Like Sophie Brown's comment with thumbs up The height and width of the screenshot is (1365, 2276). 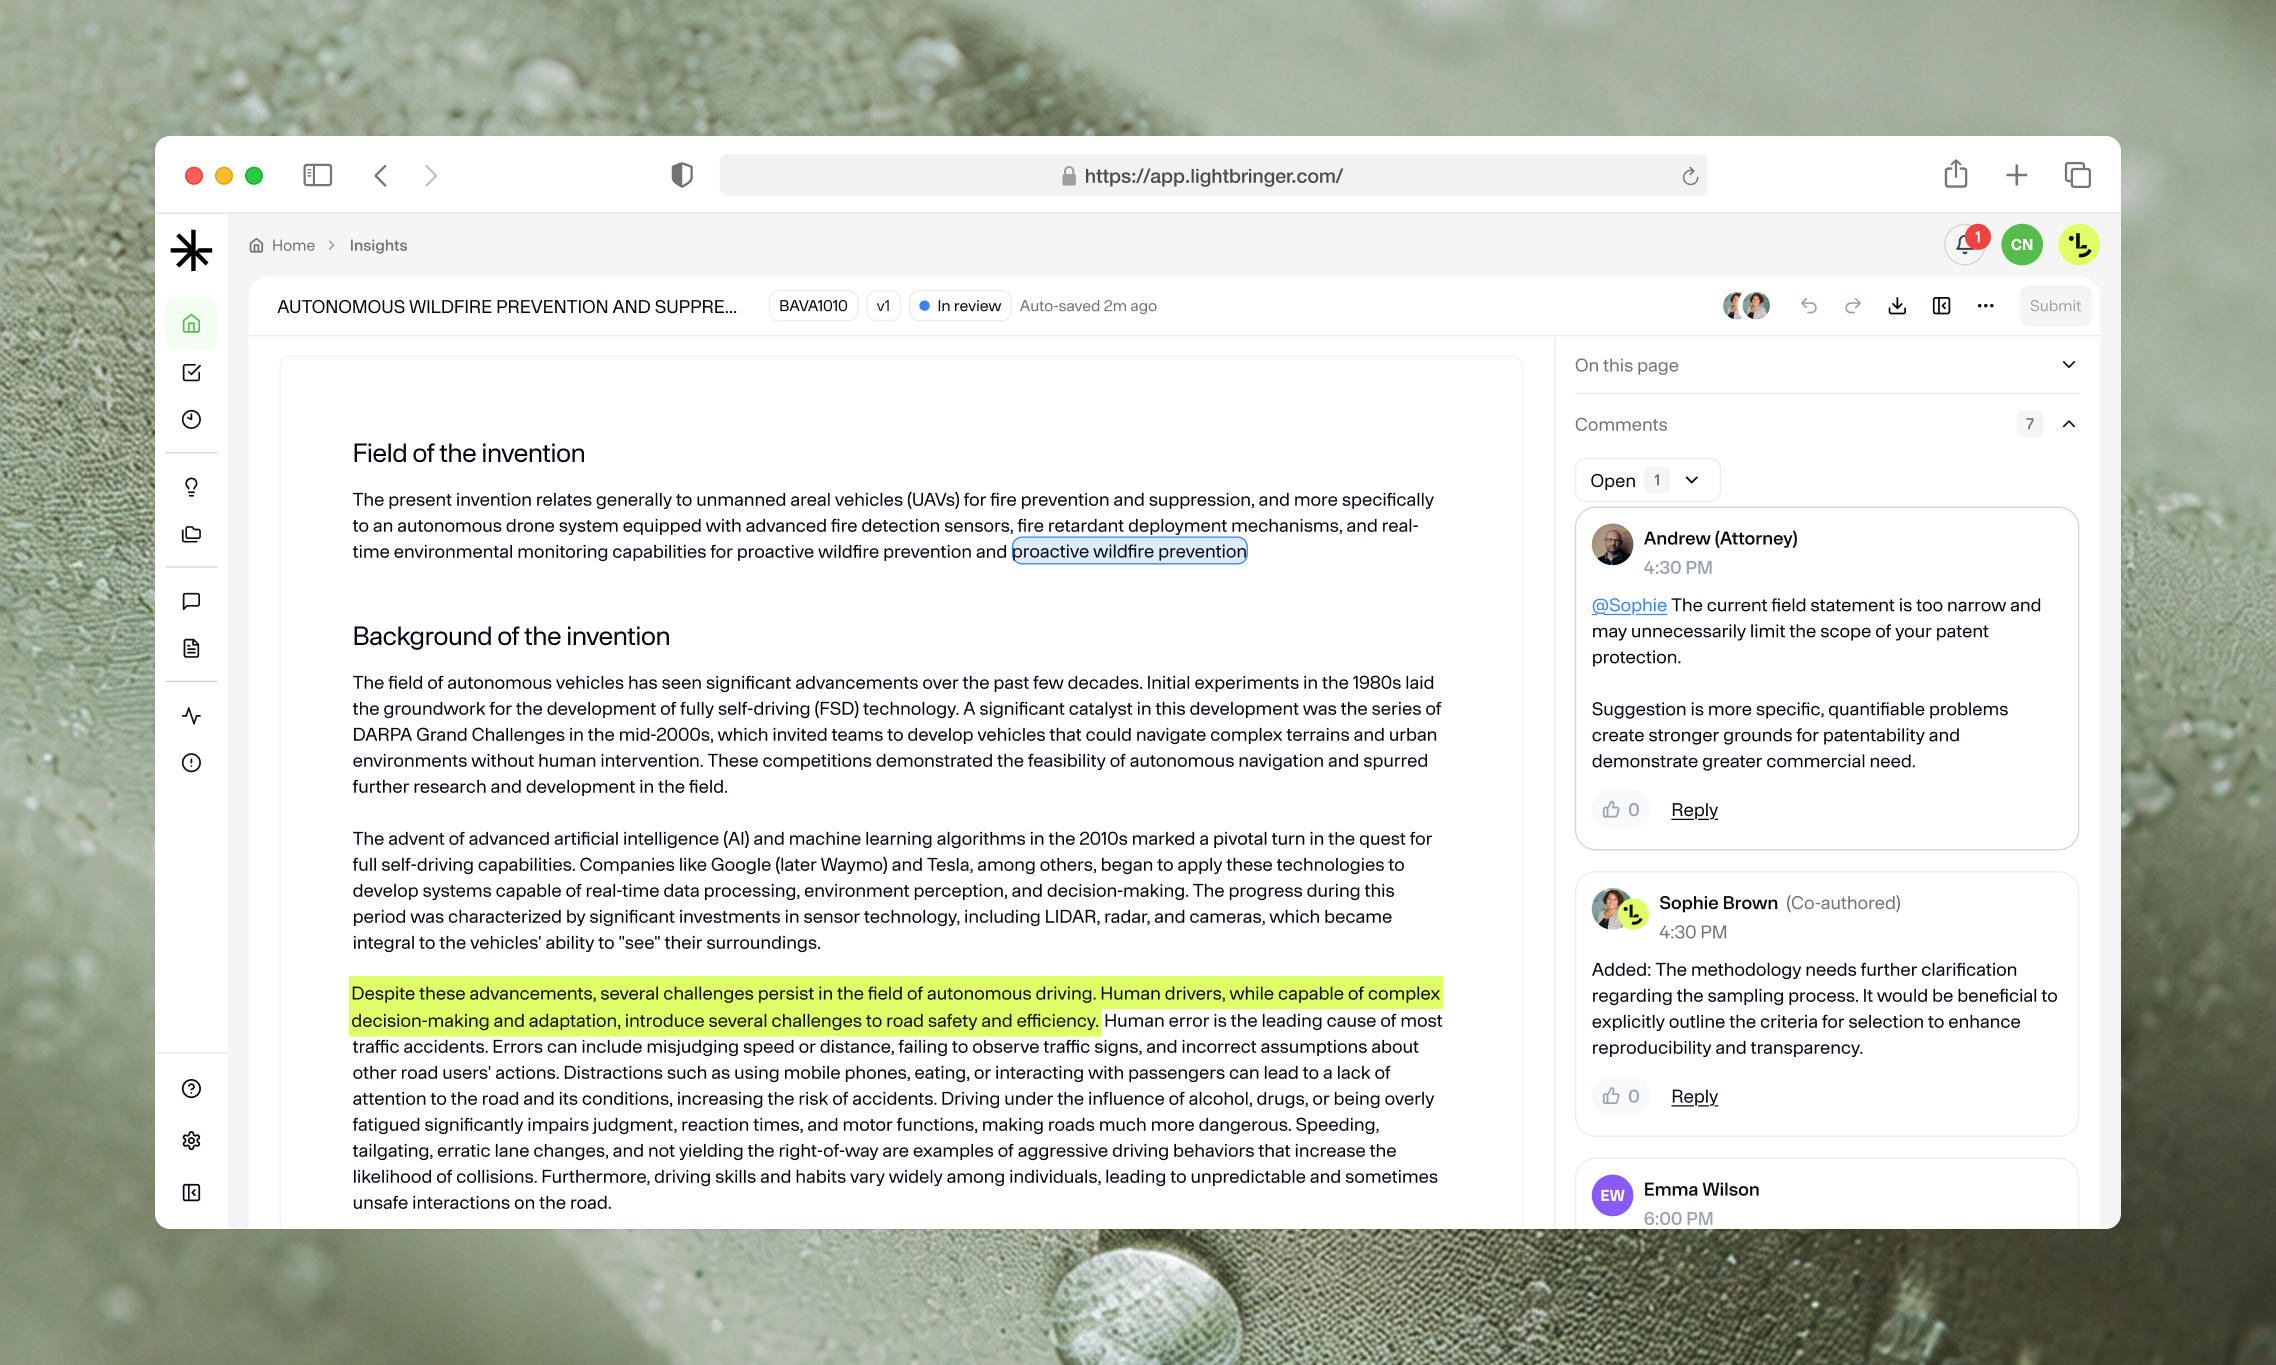(x=1621, y=1097)
